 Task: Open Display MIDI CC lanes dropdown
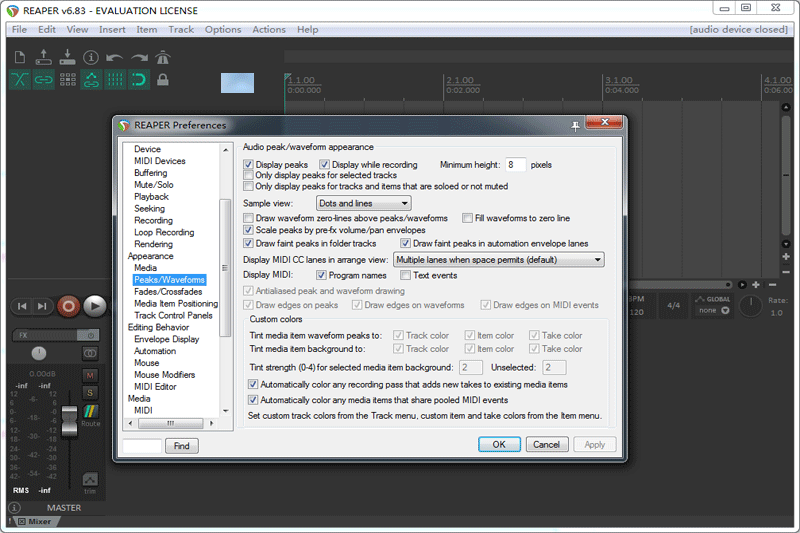point(499,260)
